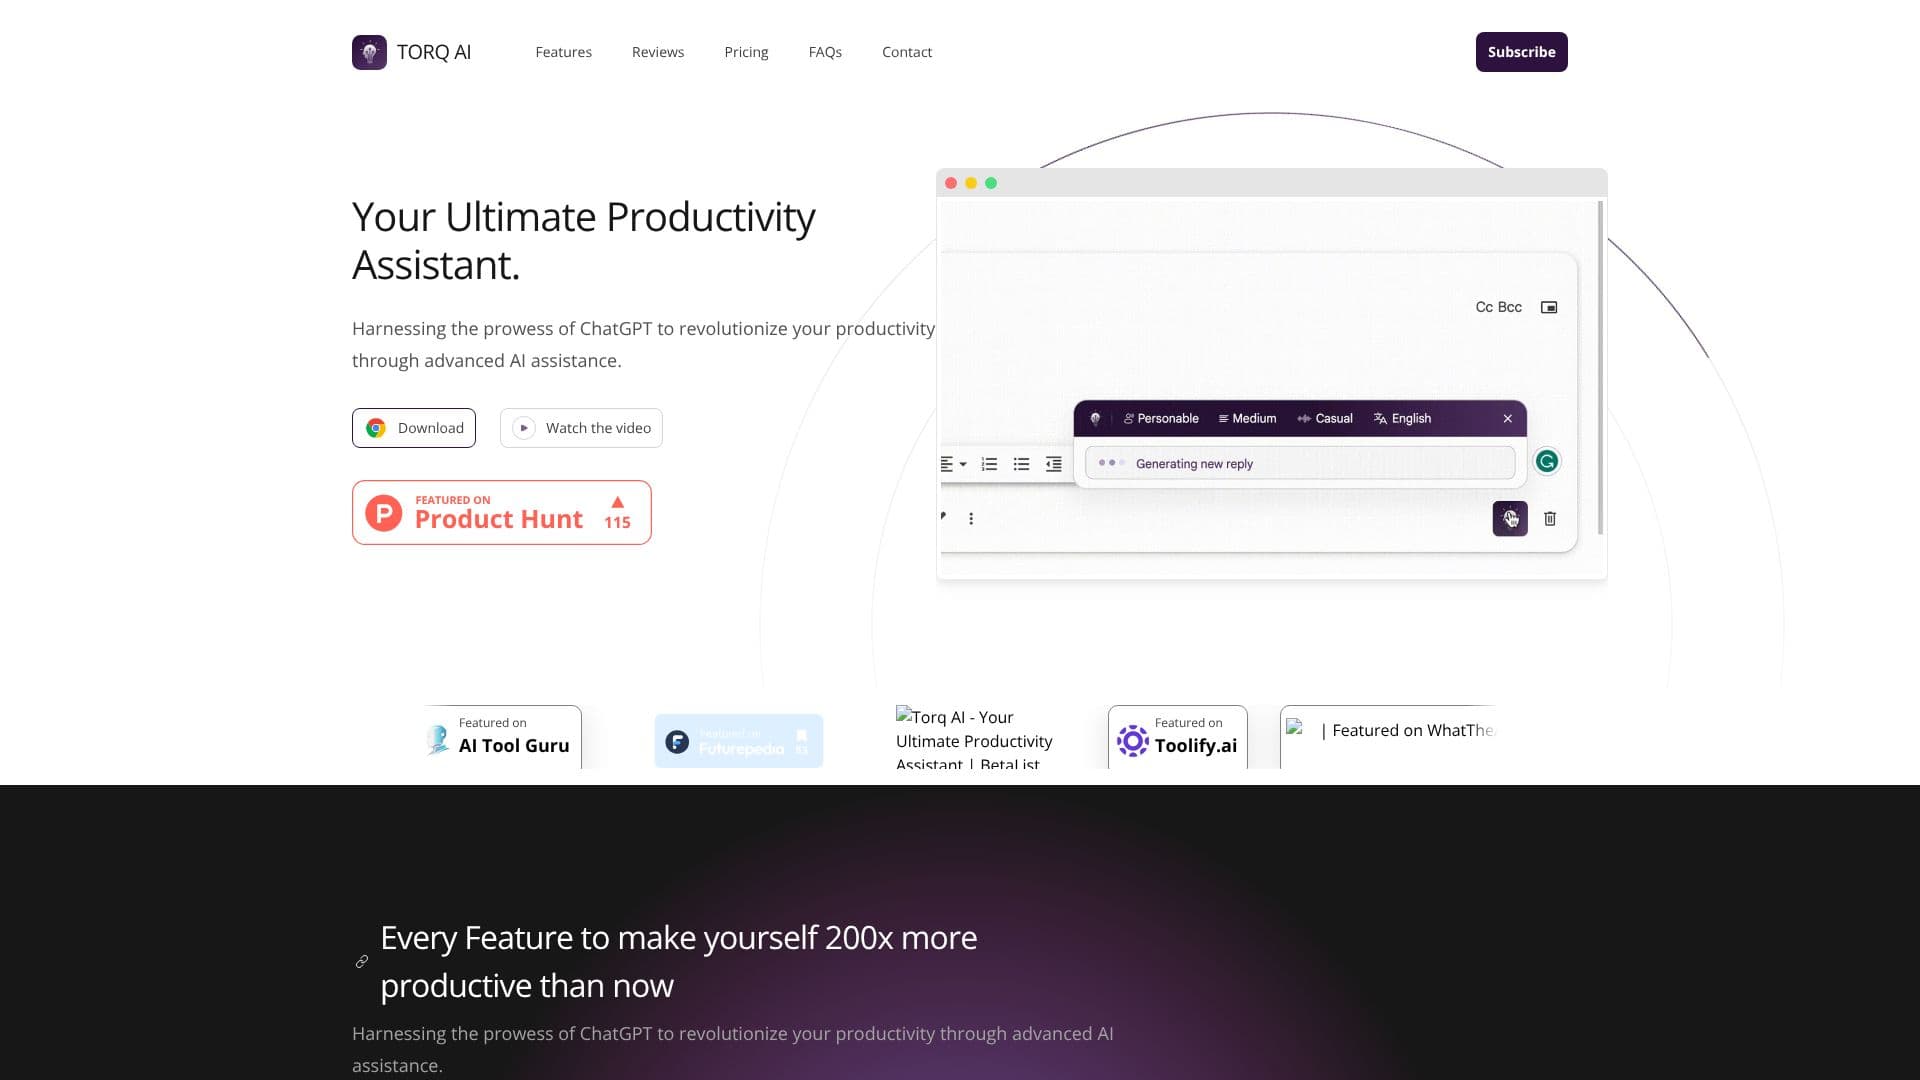1920x1080 pixels.
Task: Click the Download button with Chrome icon
Action: (x=414, y=428)
